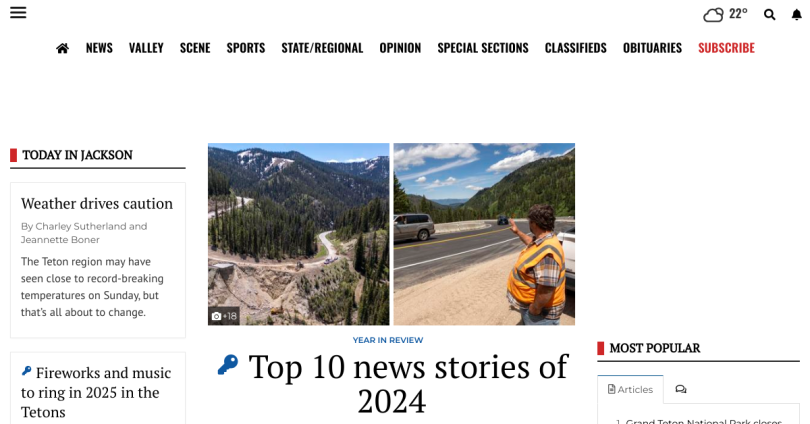This screenshot has height=424, width=810.
Task: Open the hamburger menu icon
Action: pyautogui.click(x=18, y=12)
